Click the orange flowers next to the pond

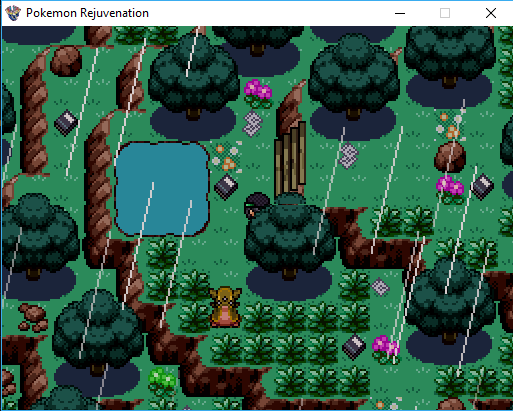228,157
